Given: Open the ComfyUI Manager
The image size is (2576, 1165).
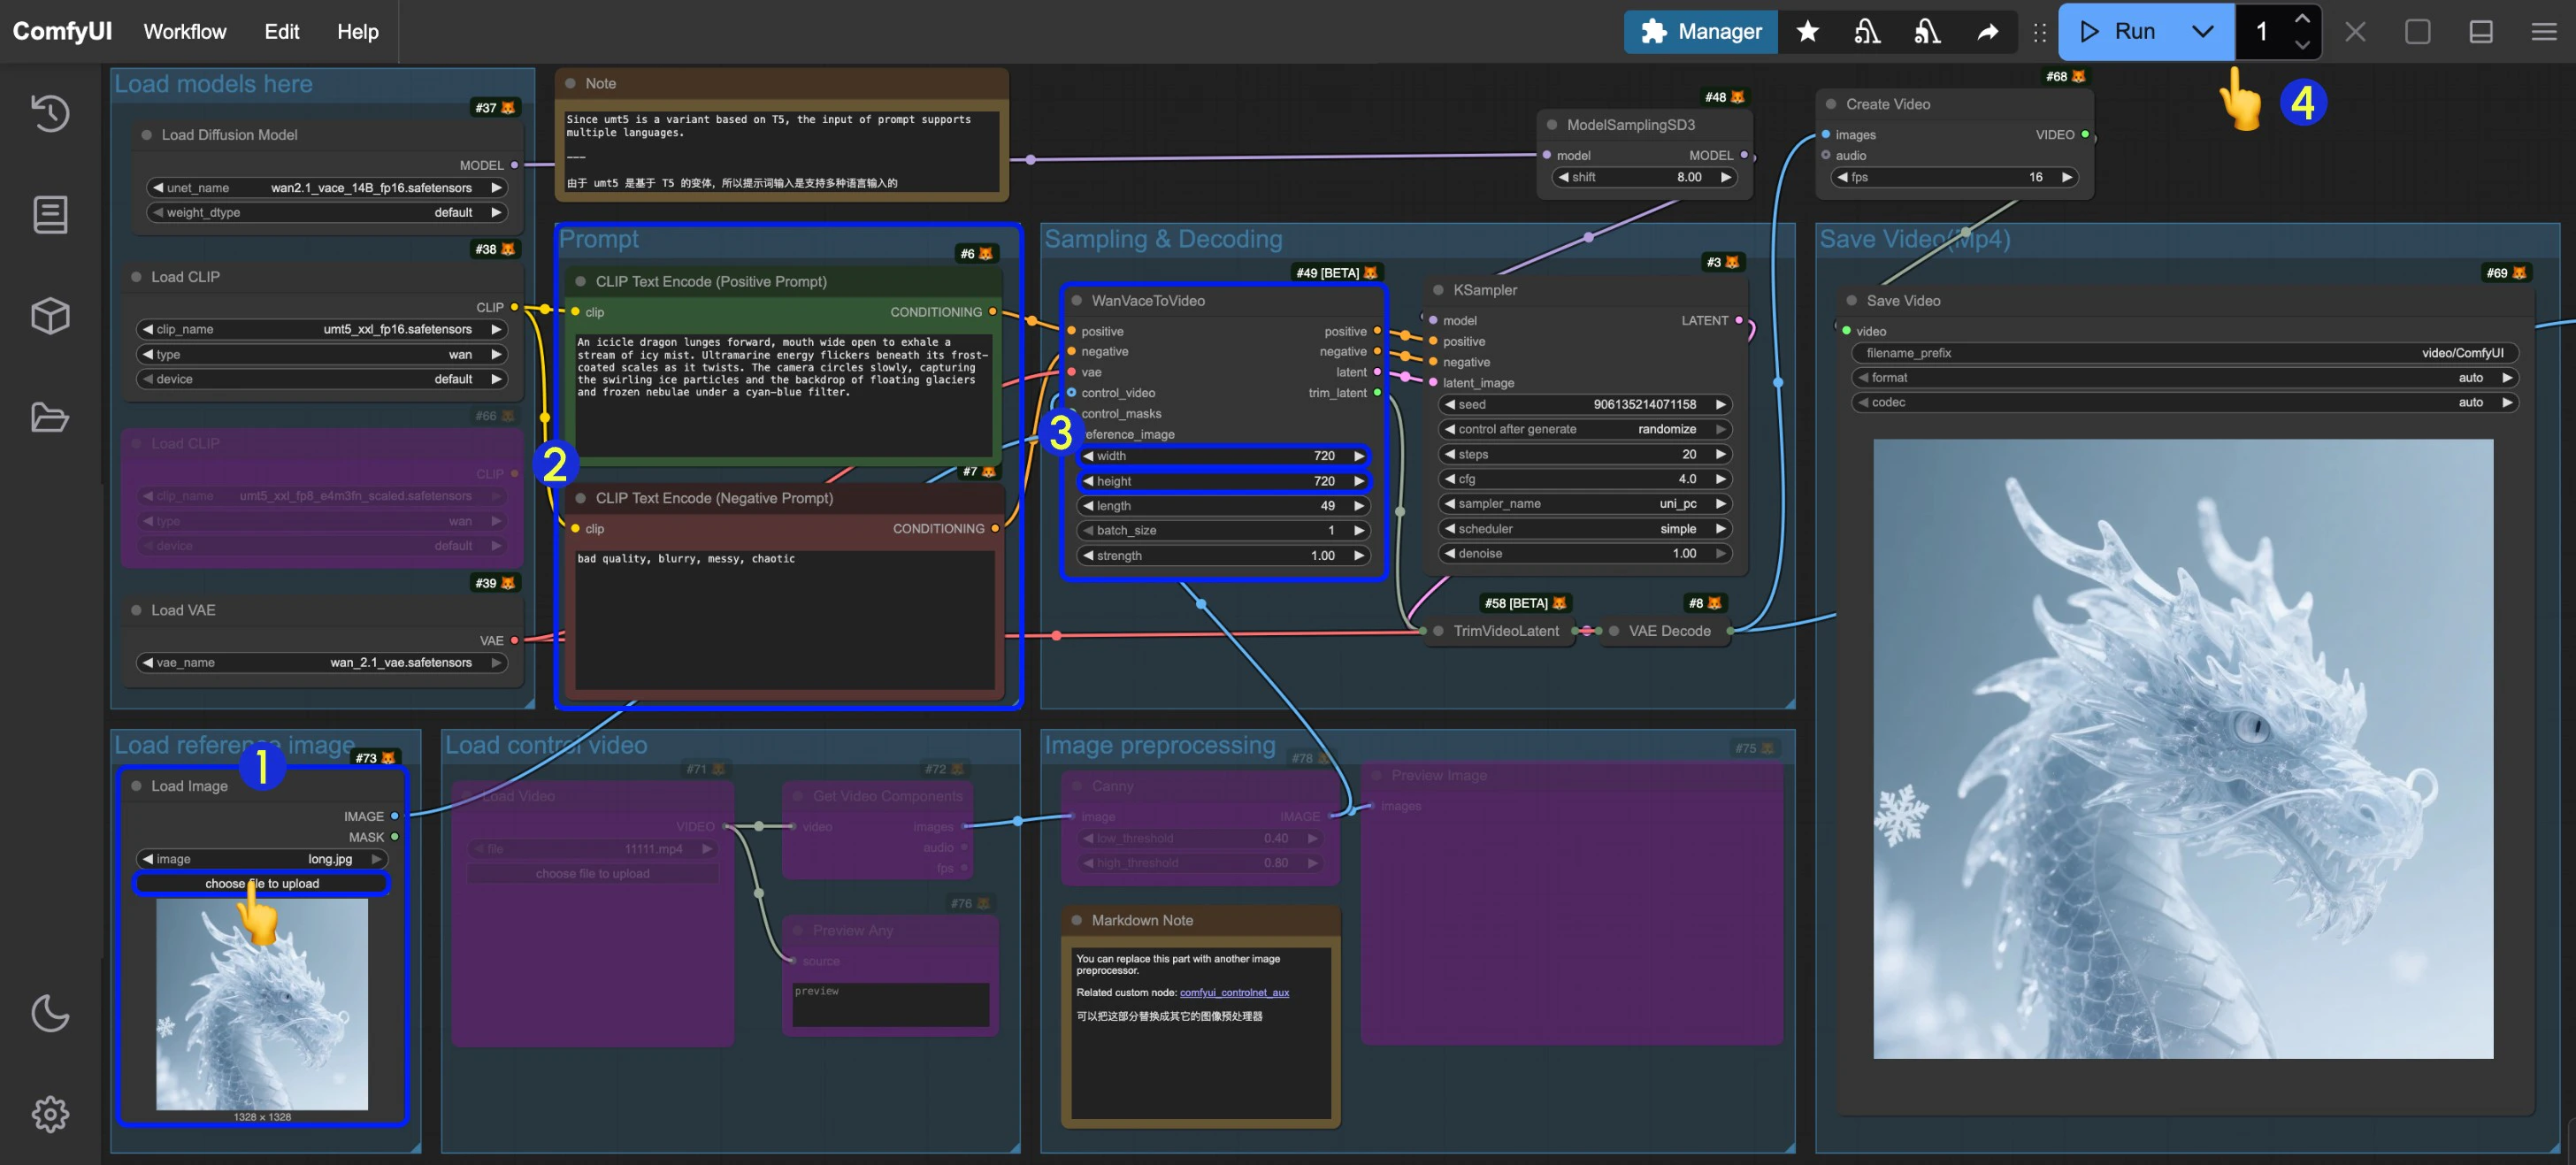Looking at the screenshot, I should tap(1700, 31).
